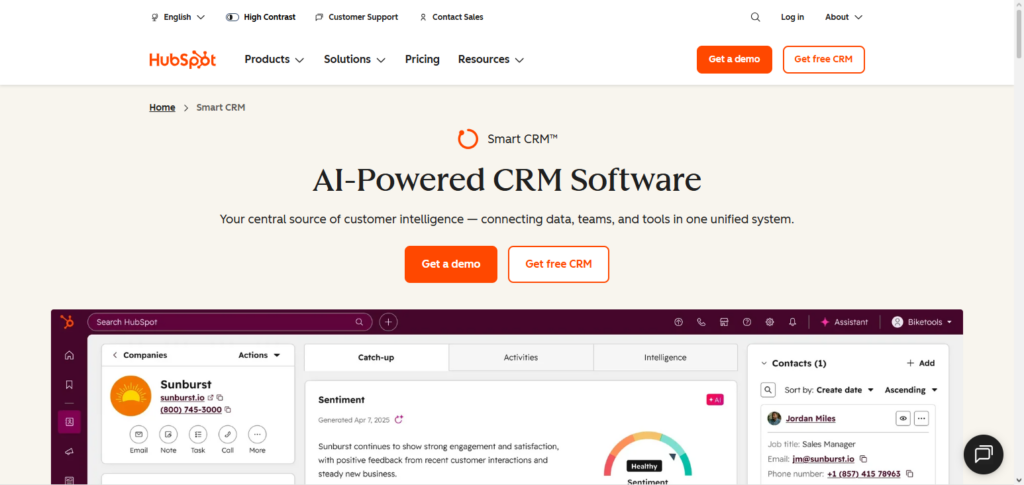Copy the (800) 745-3000 phone number icon

tap(228, 410)
